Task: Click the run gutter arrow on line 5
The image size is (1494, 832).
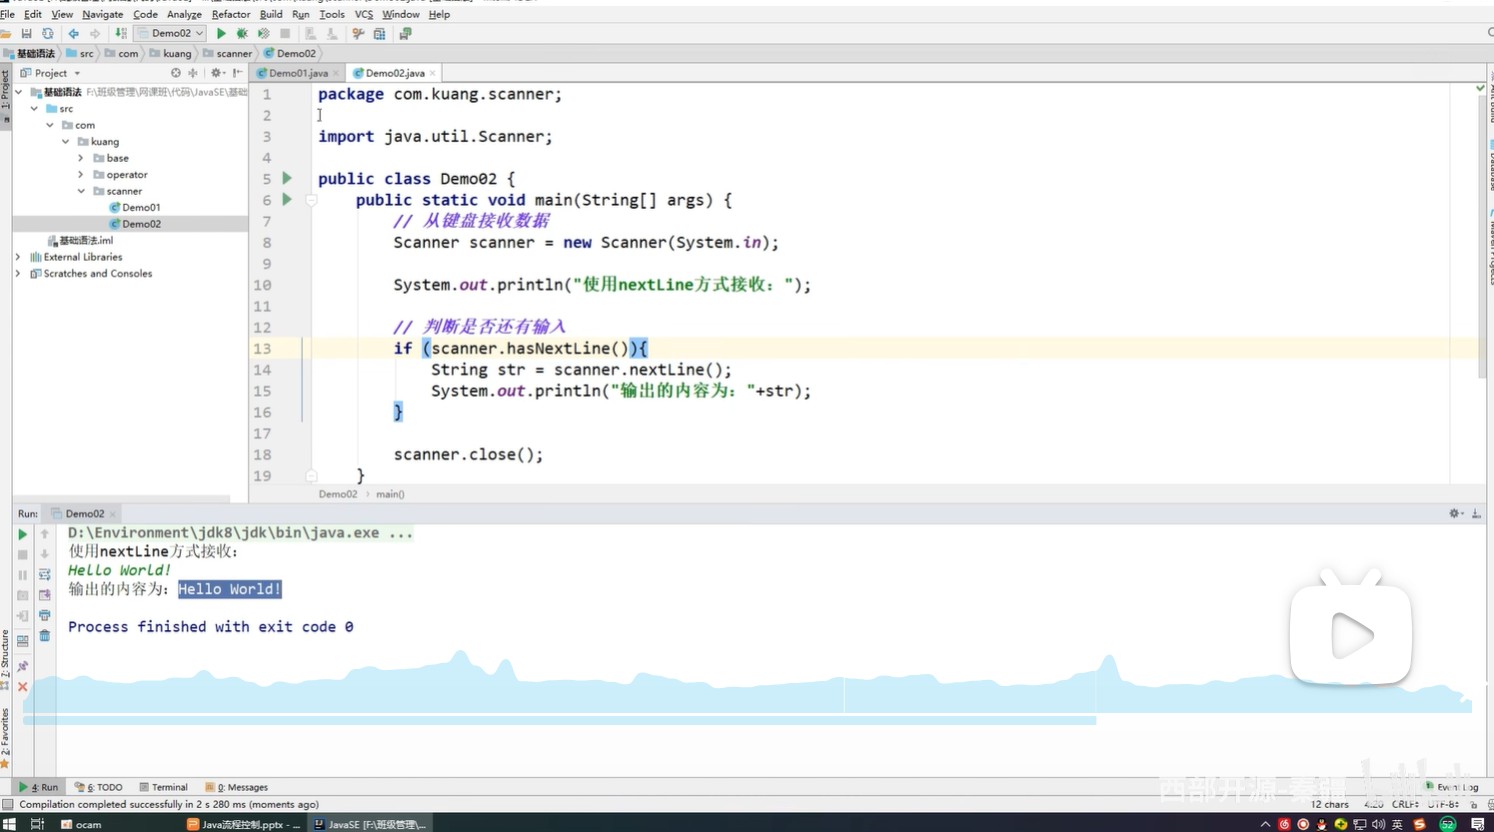Action: [x=287, y=178]
